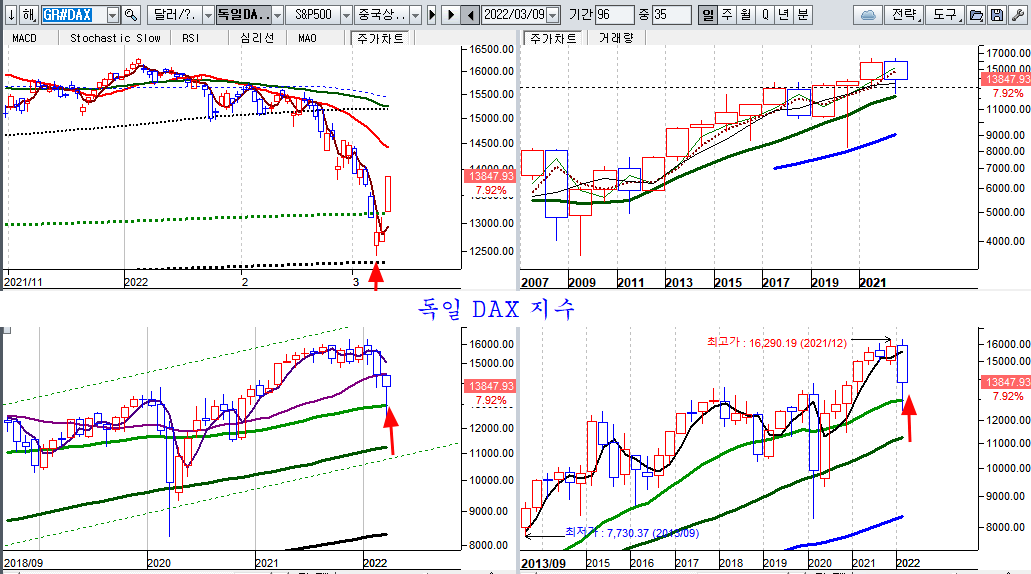Click the 전략 button
Viewport: 1031px width, 574px height.
click(903, 15)
